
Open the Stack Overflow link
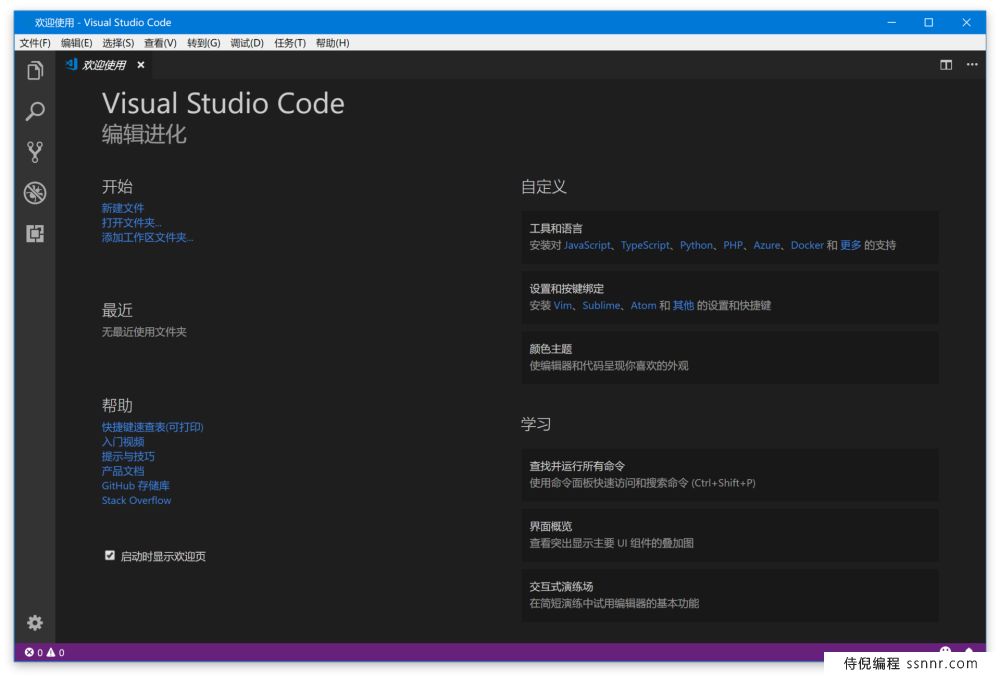(x=136, y=500)
